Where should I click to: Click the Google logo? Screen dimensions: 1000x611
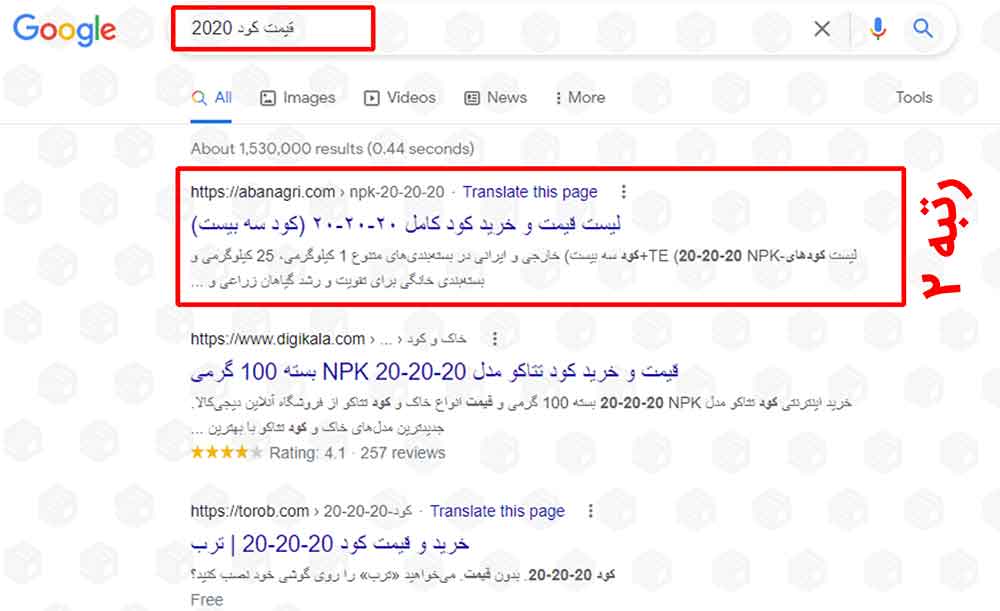(64, 30)
